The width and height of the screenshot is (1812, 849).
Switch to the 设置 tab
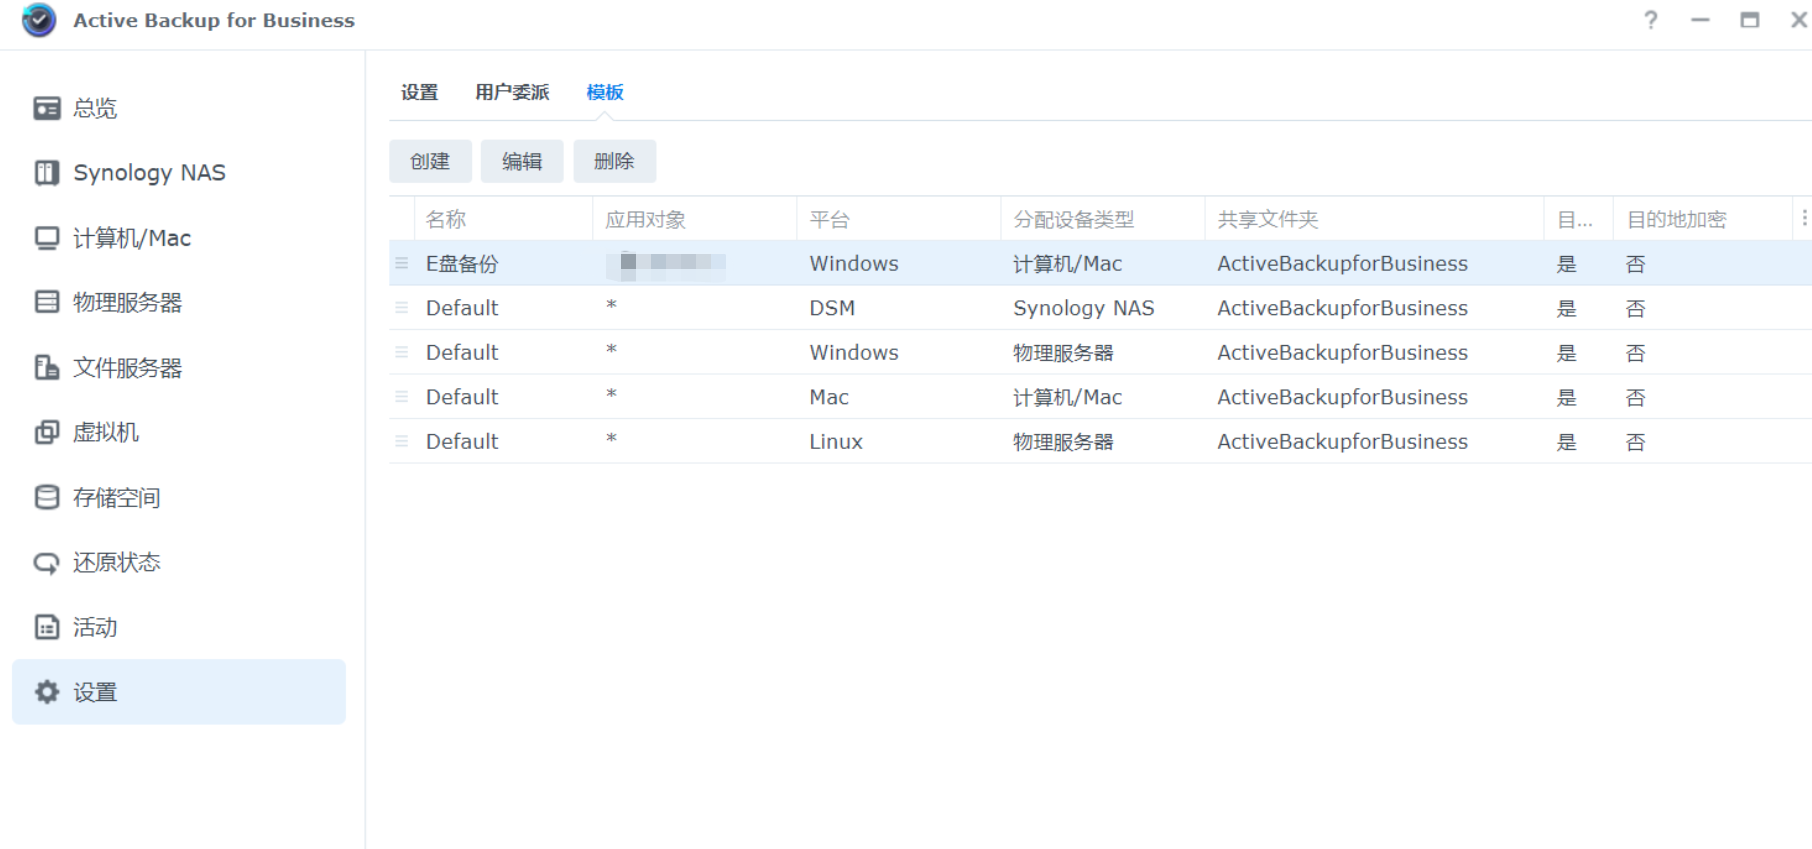click(420, 92)
